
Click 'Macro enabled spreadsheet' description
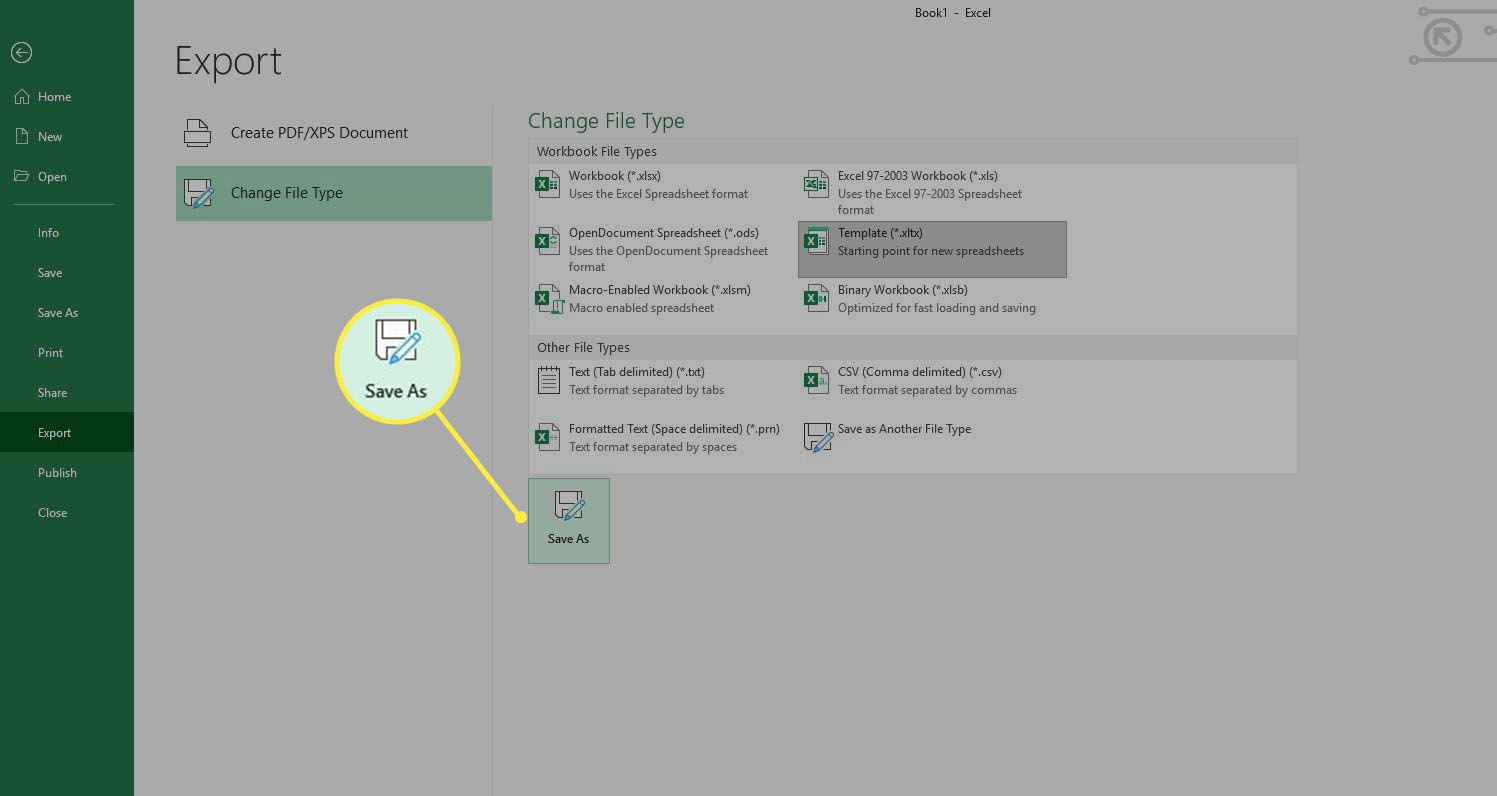point(641,308)
